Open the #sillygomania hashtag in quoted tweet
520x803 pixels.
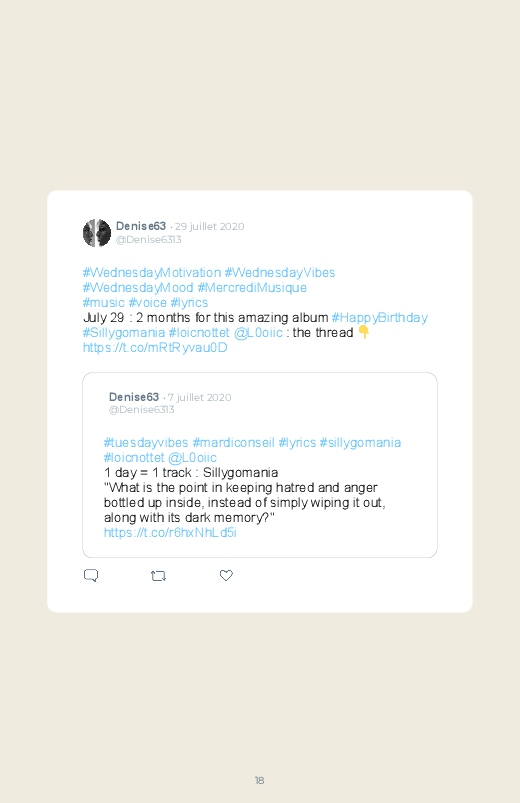(360, 442)
